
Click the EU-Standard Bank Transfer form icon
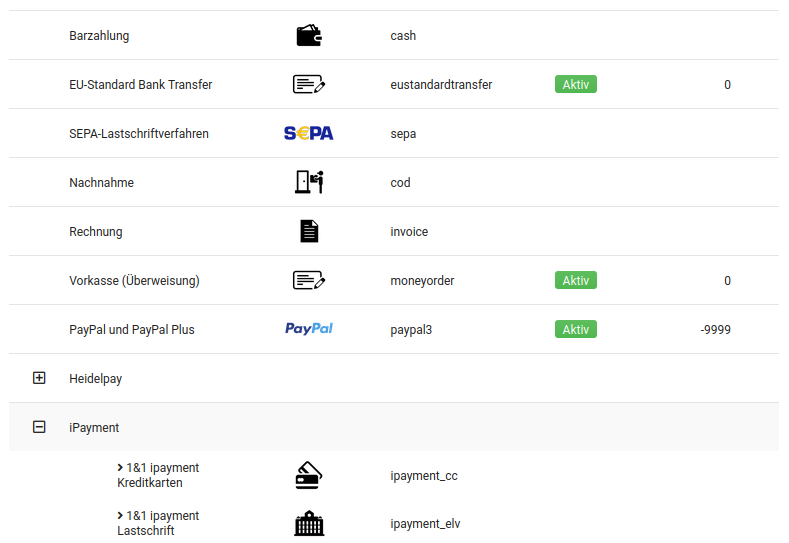(309, 85)
